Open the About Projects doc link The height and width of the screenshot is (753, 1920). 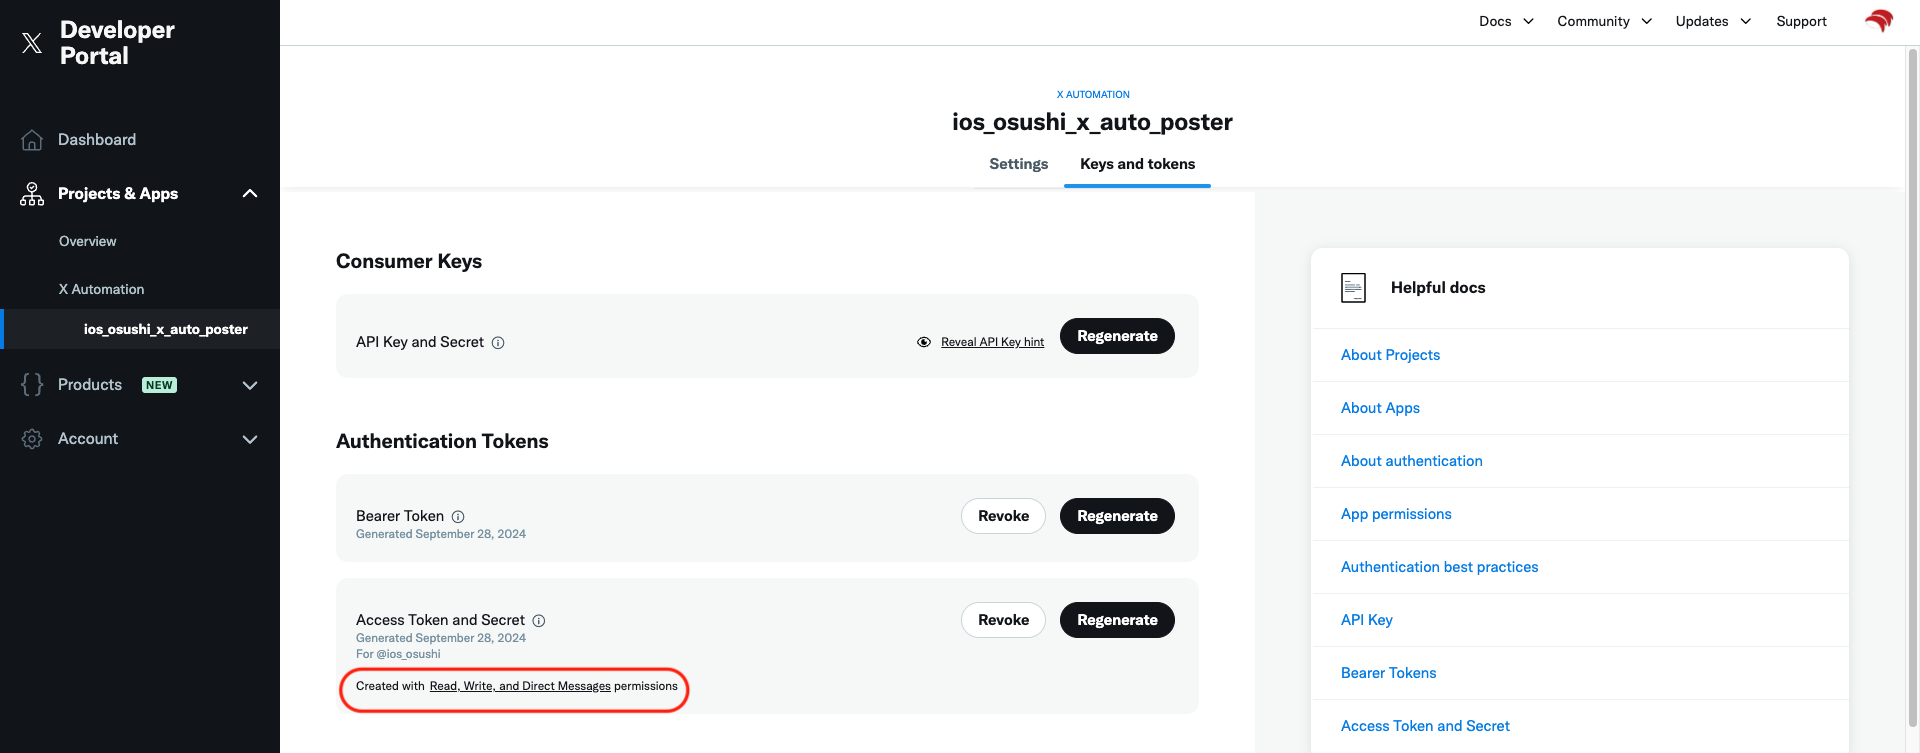(1390, 355)
